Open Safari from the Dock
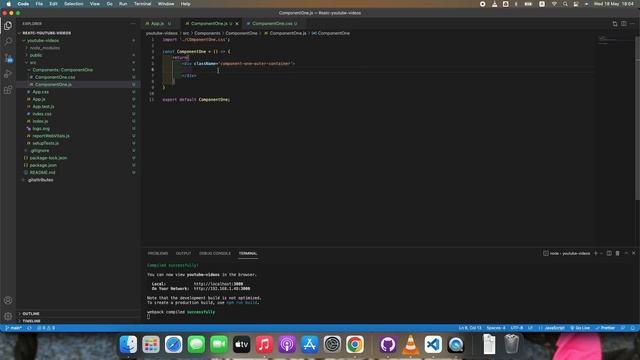The width and height of the screenshot is (640, 360). pyautogui.click(x=173, y=344)
